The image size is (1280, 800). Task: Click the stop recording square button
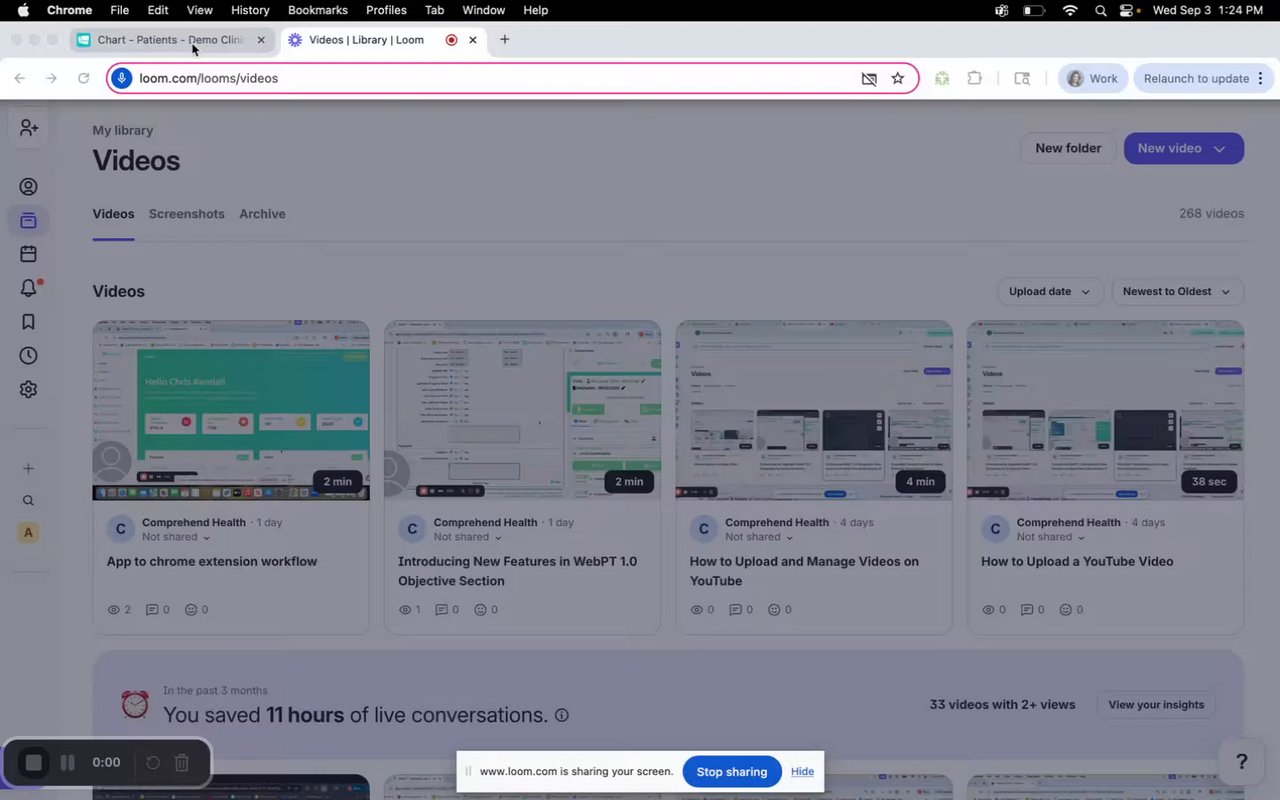click(33, 763)
